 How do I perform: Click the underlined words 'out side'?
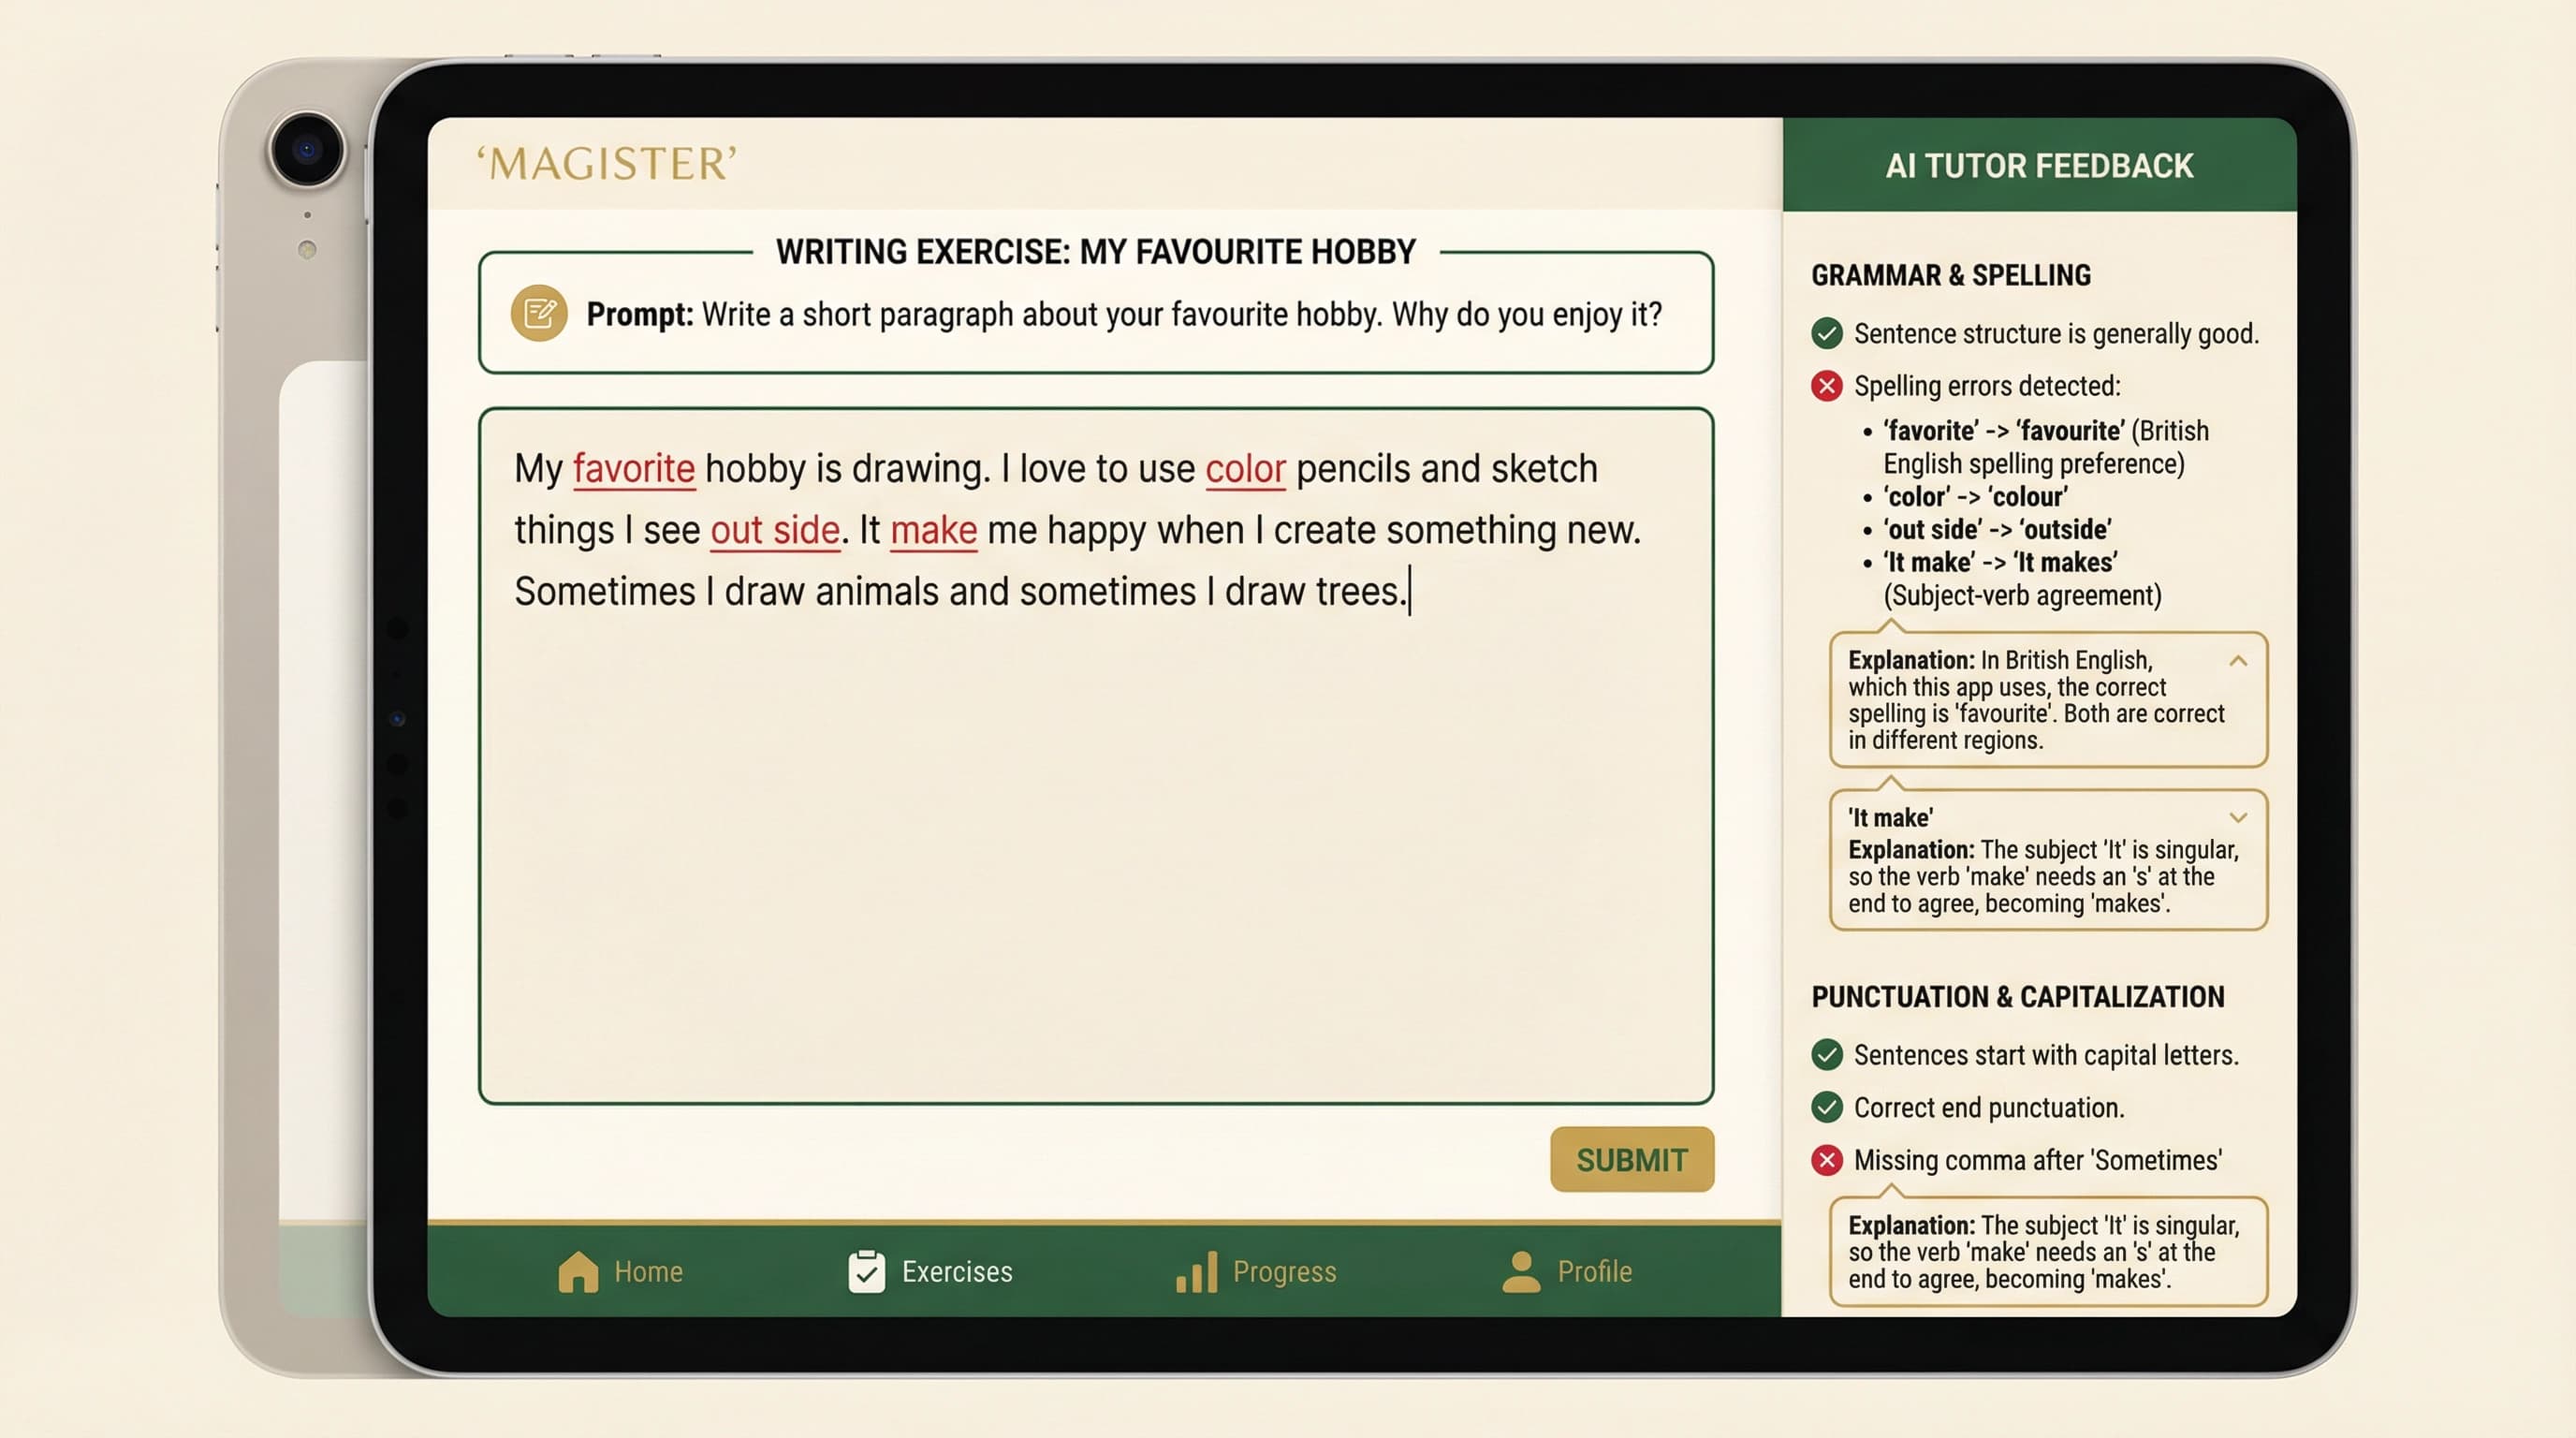775,530
